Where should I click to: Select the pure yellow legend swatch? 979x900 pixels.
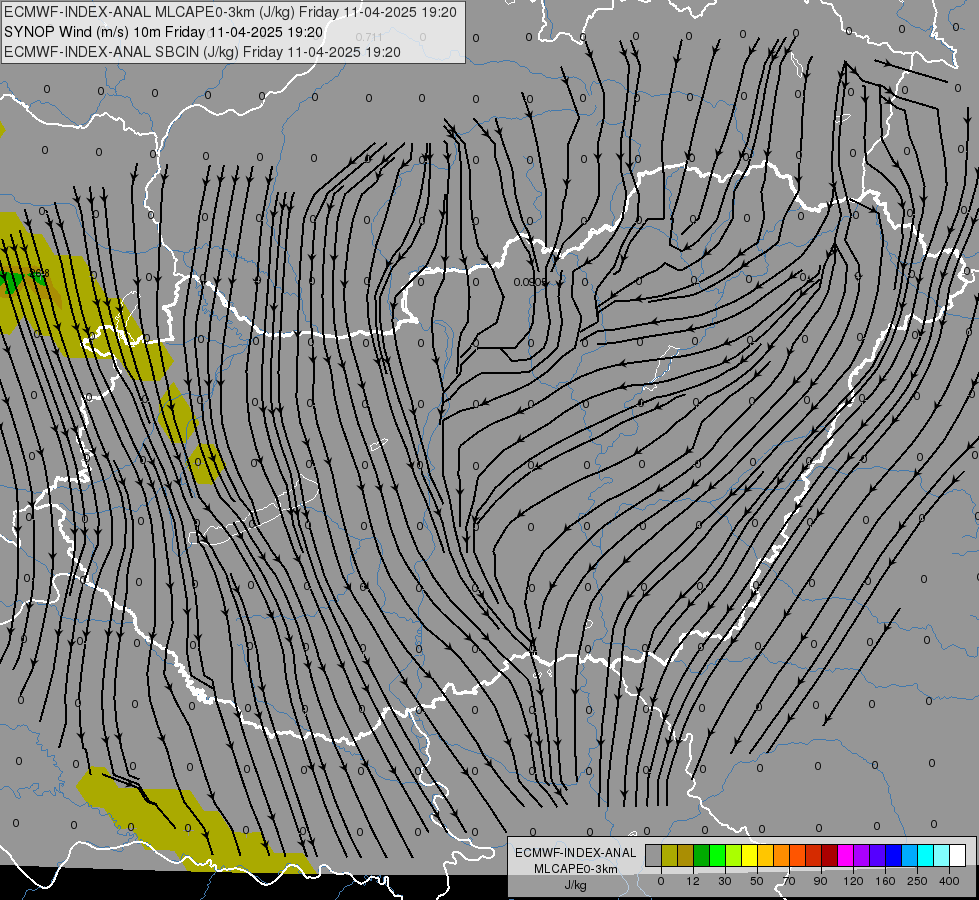(x=749, y=855)
